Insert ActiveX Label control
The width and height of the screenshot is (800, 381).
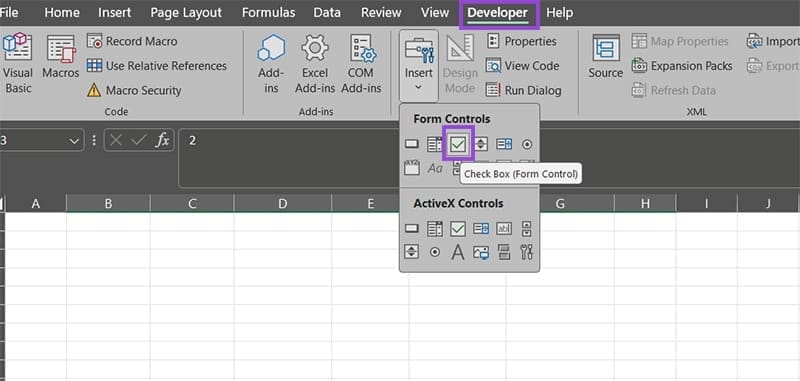pyautogui.click(x=458, y=252)
